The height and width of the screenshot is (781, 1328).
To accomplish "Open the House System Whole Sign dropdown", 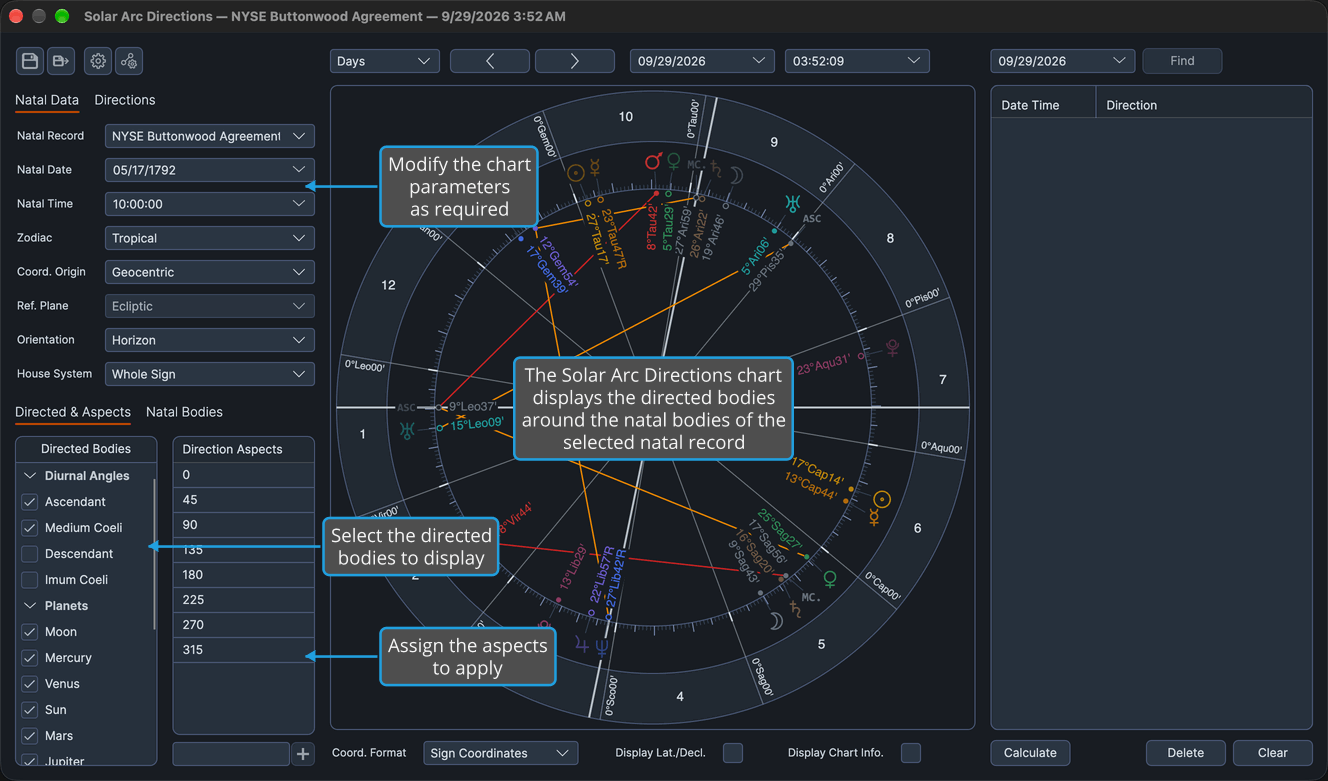I will [210, 374].
